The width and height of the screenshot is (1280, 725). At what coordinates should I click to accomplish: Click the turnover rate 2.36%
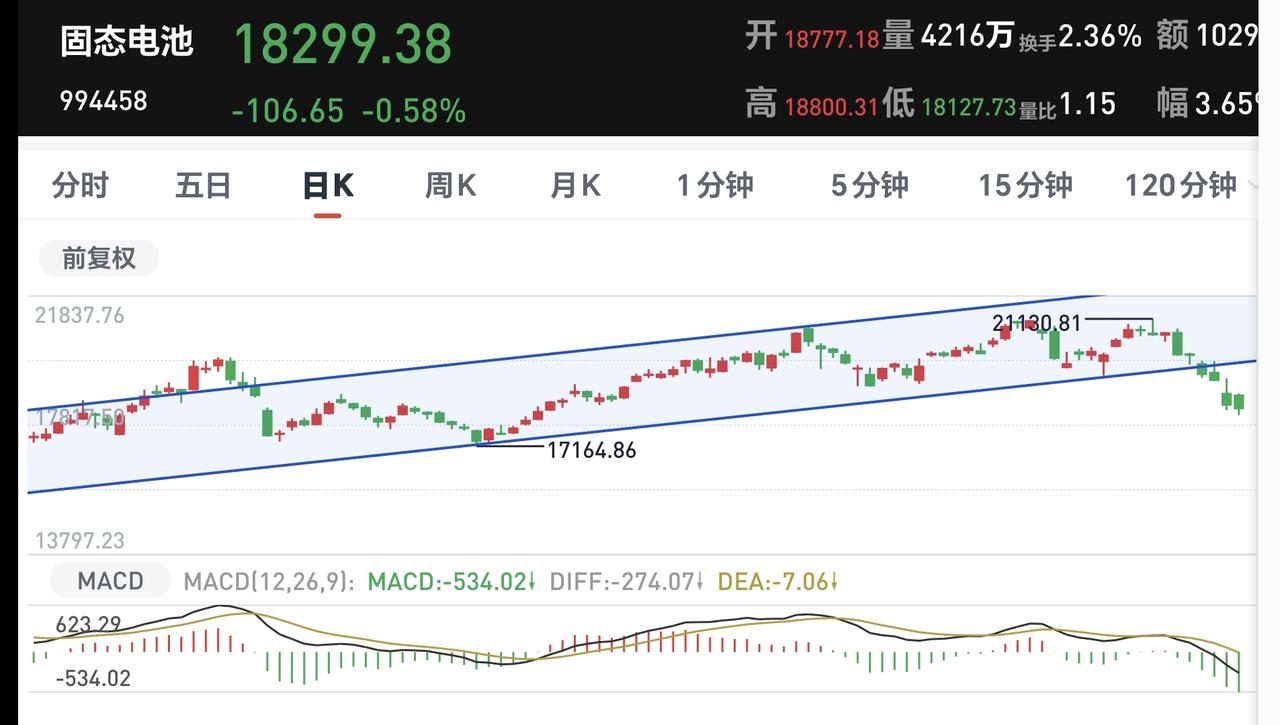[1100, 37]
